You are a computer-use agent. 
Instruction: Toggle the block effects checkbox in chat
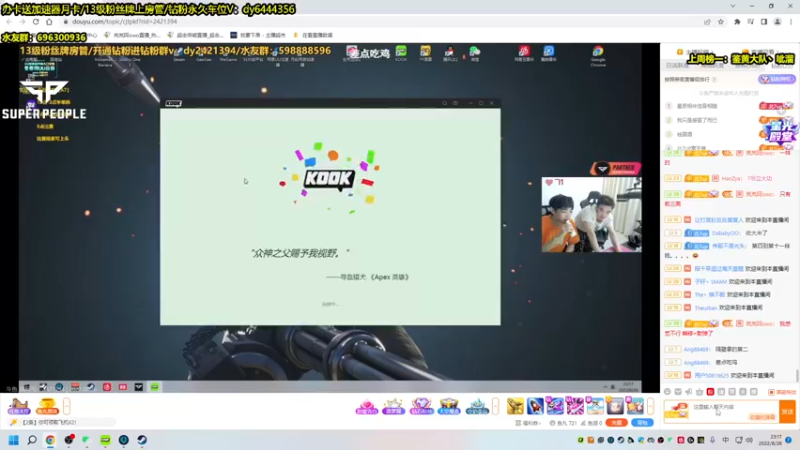click(771, 392)
